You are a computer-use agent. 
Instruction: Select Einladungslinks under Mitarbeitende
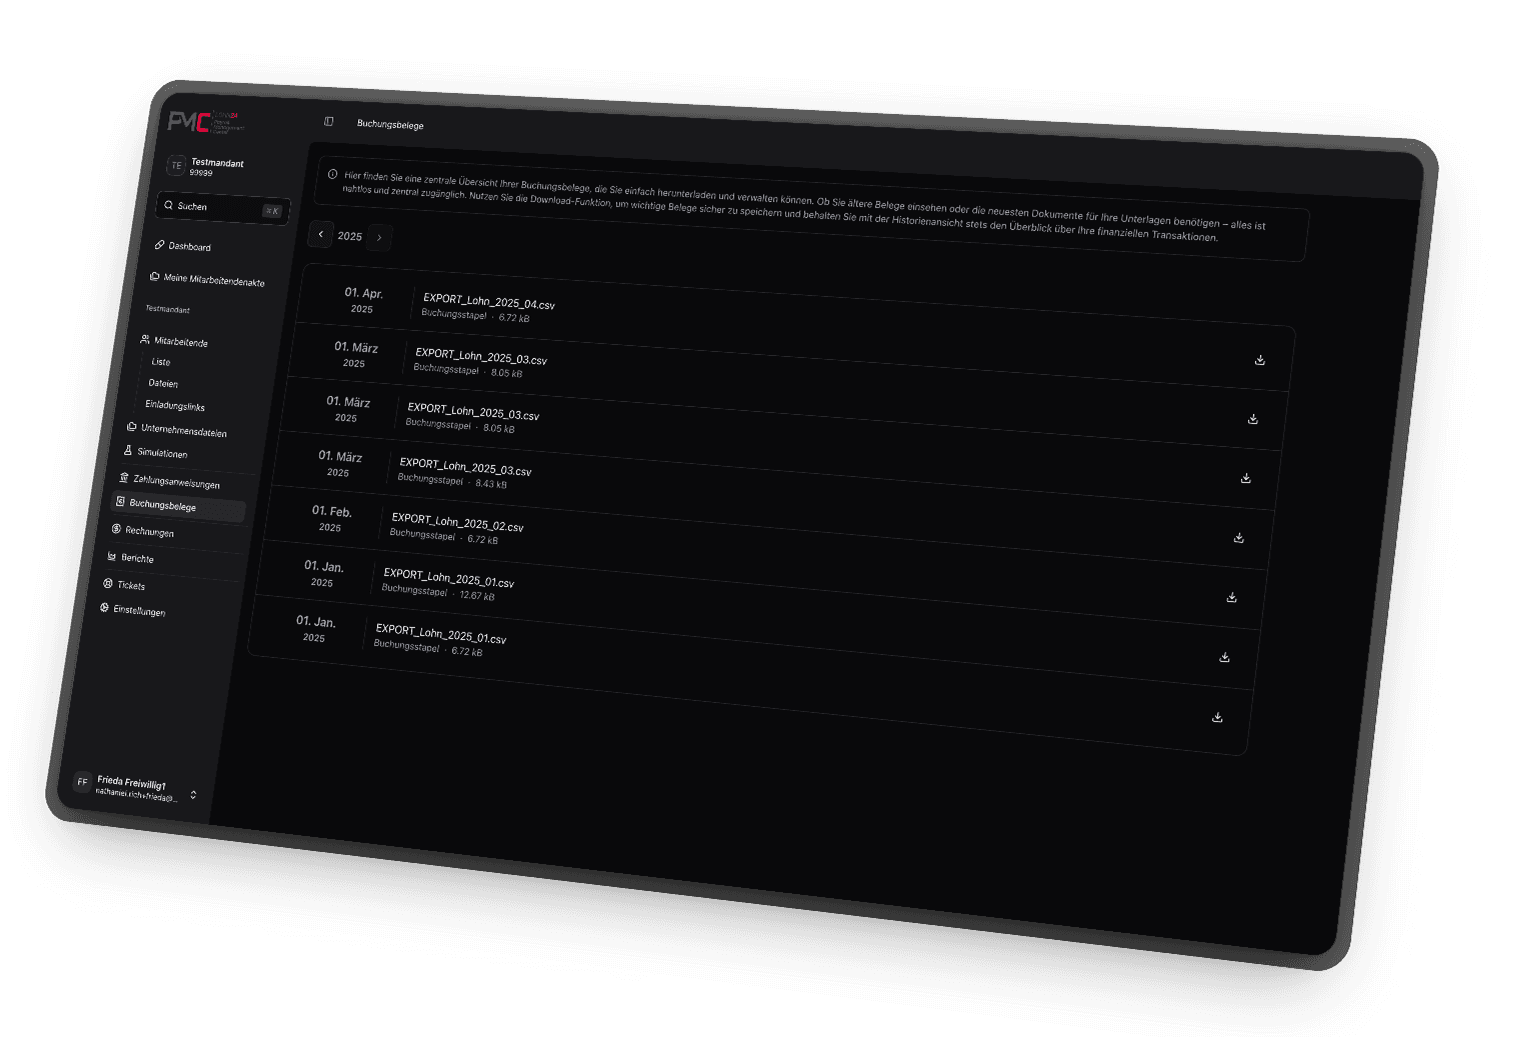tap(174, 406)
